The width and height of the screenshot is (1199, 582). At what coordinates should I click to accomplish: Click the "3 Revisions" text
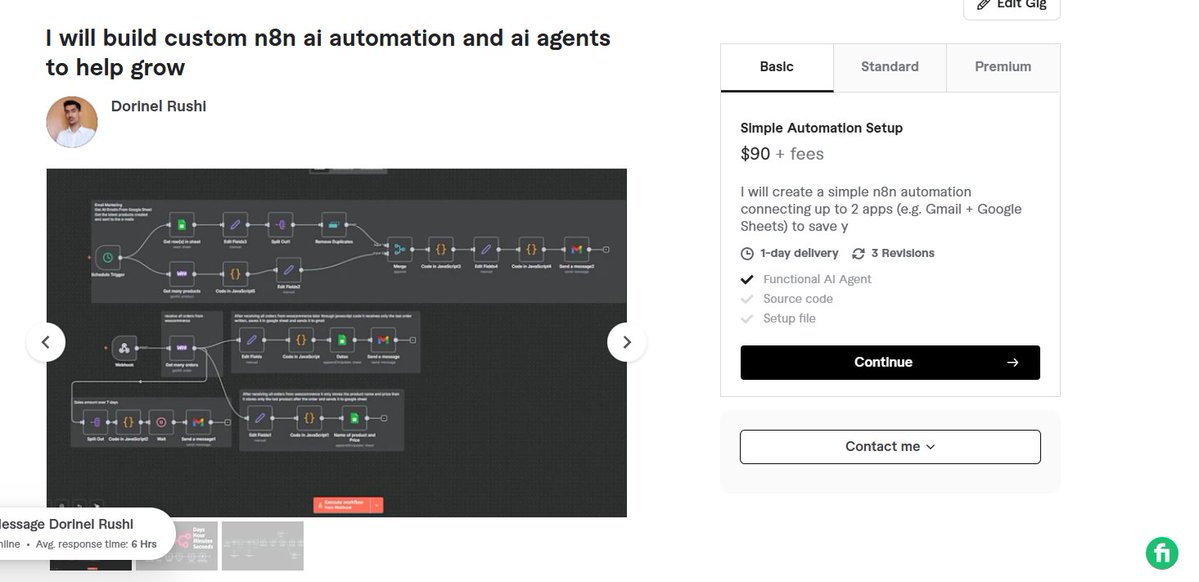tap(903, 253)
